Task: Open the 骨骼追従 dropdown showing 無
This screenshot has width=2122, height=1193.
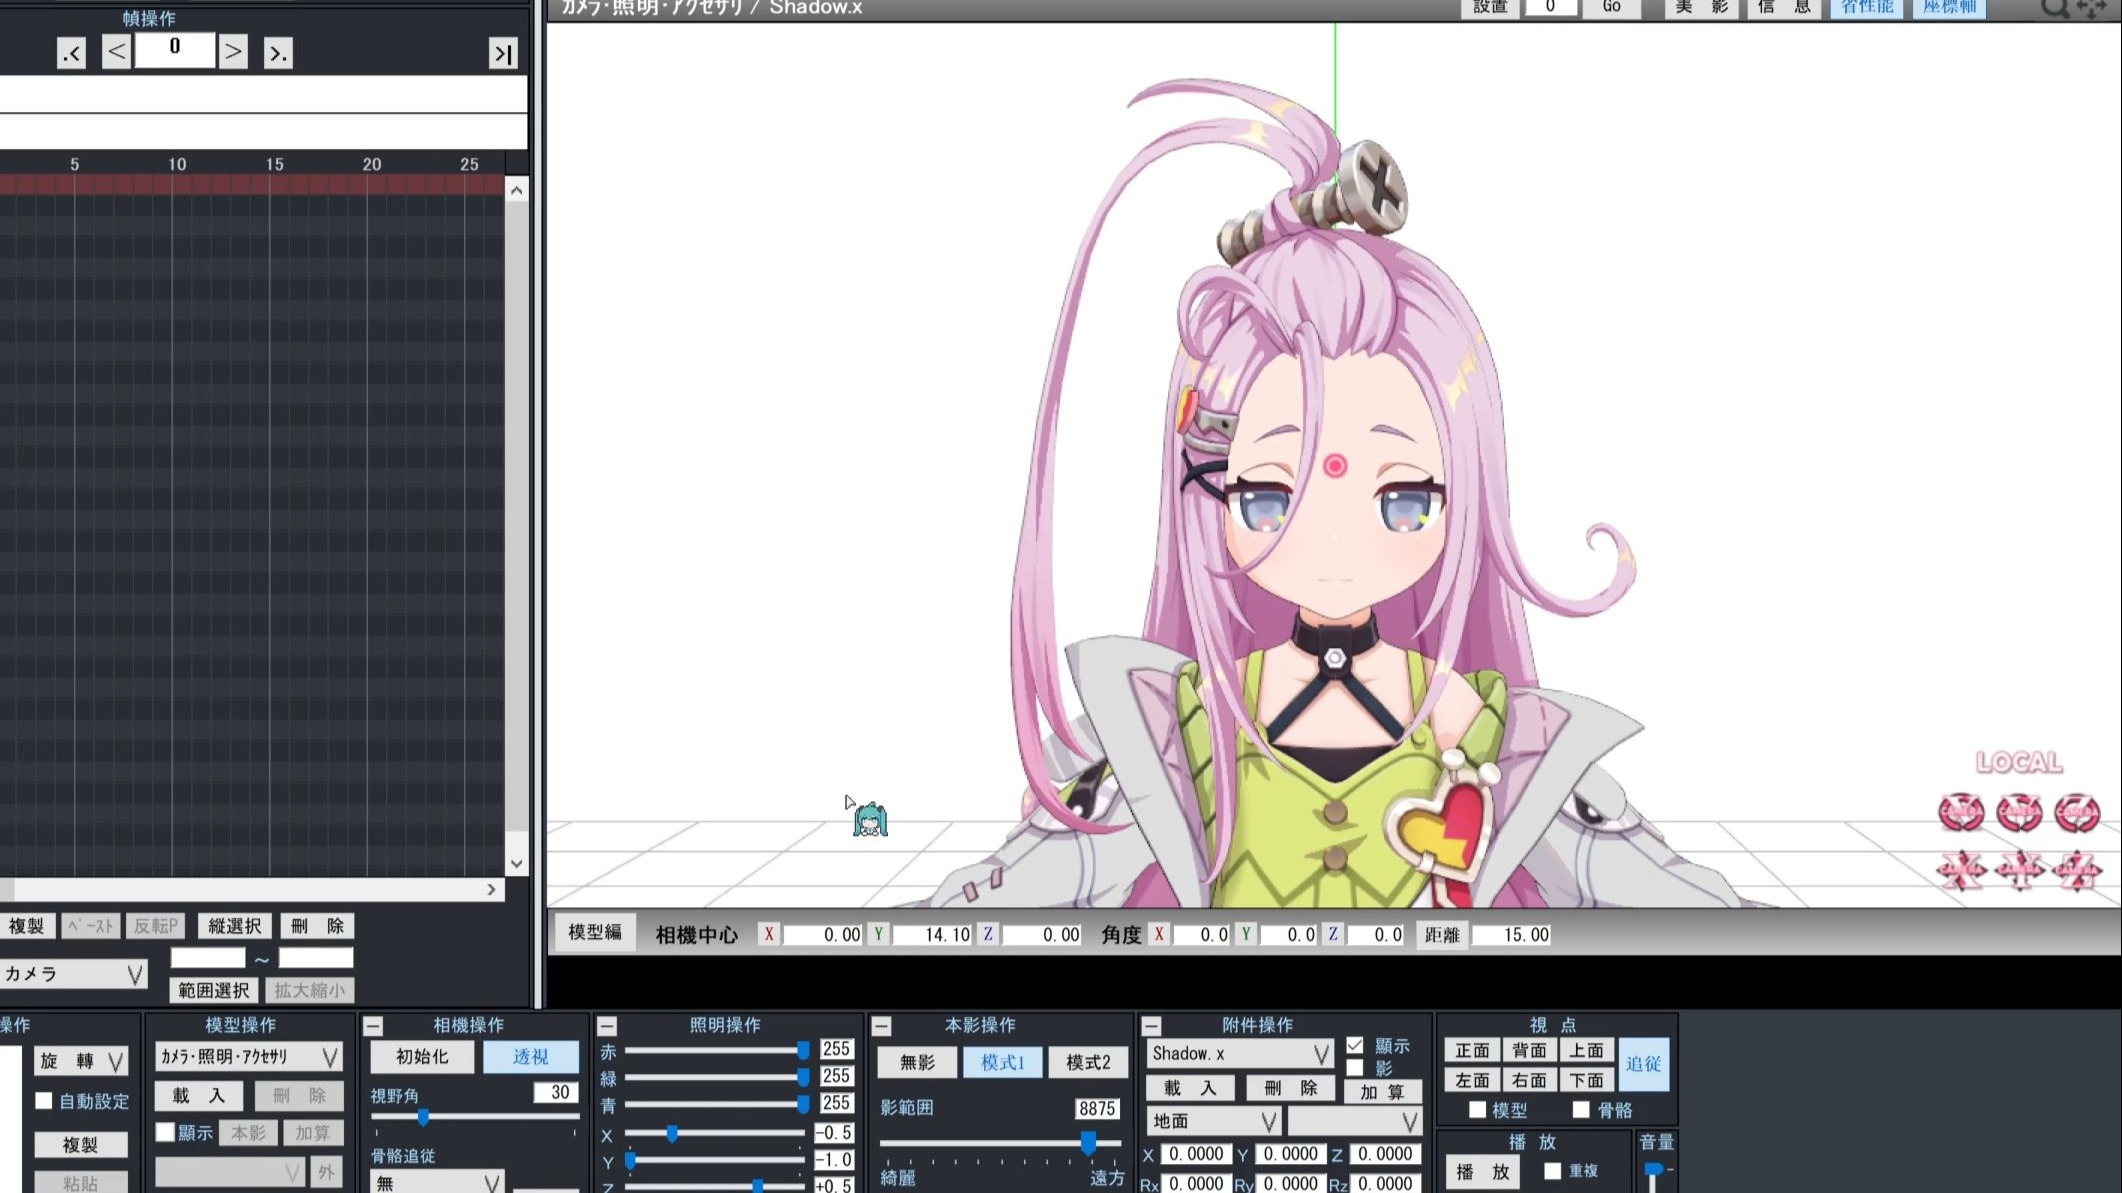Action: point(437,1182)
